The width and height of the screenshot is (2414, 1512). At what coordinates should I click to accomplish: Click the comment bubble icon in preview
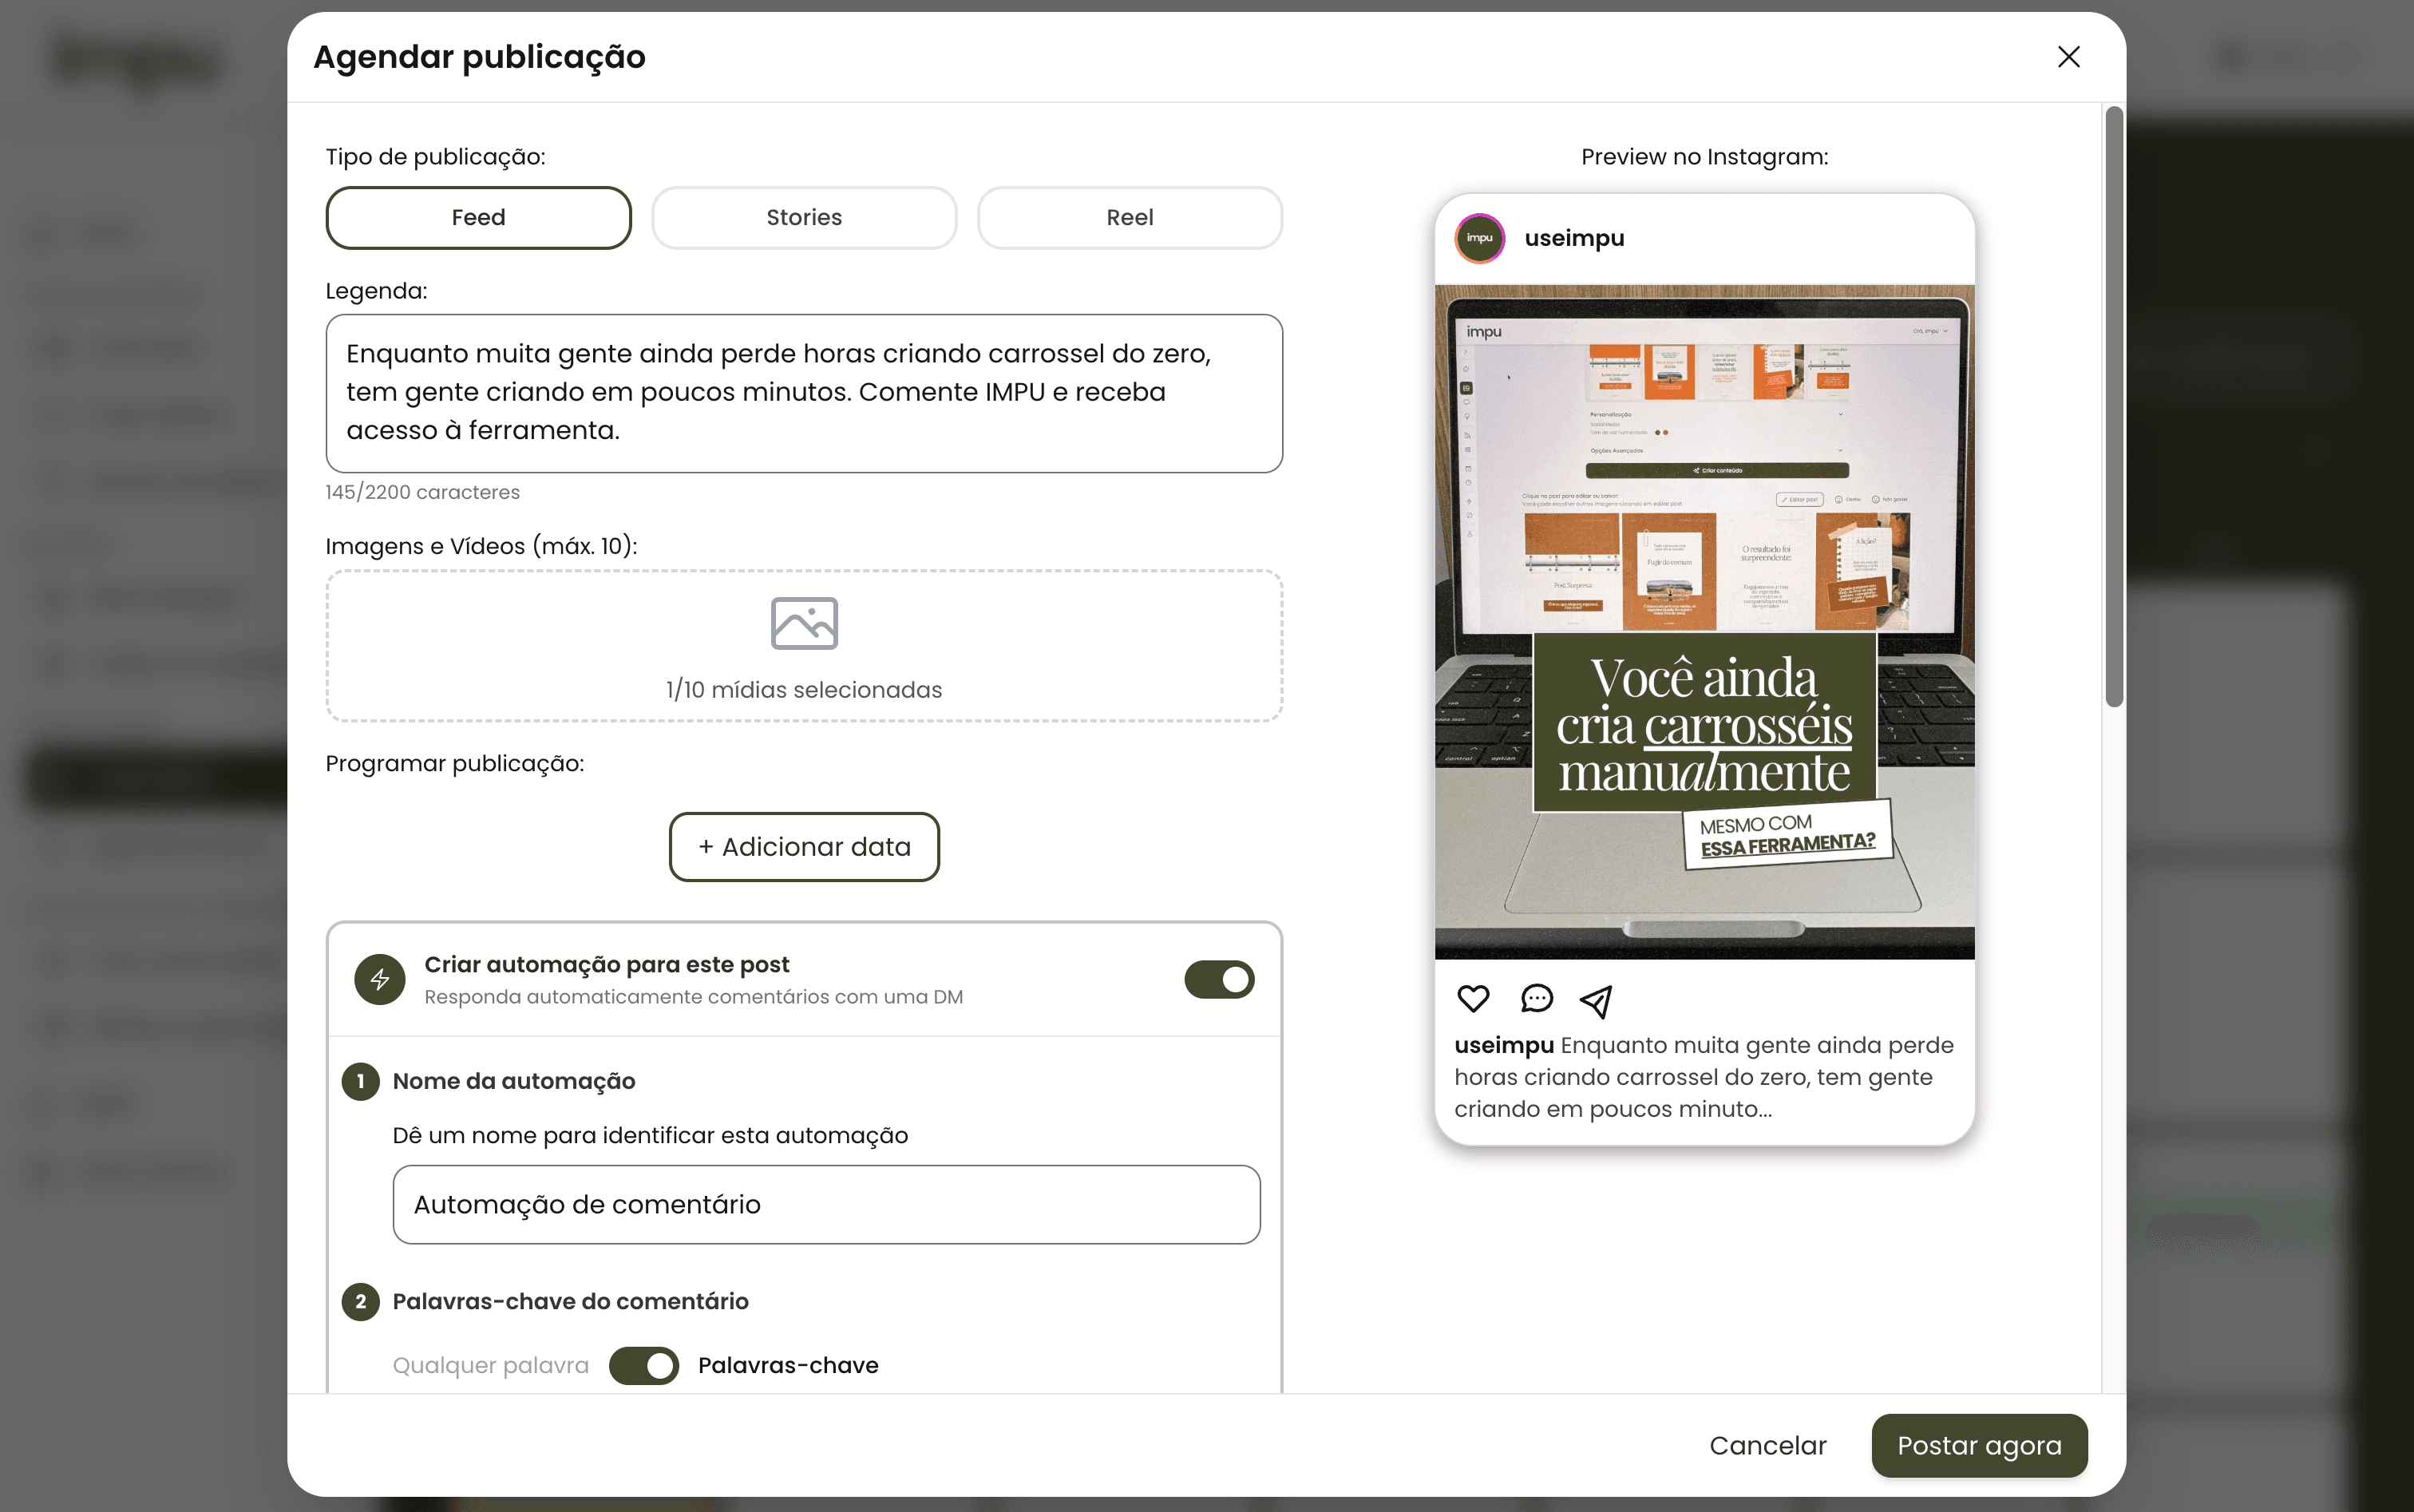(1536, 998)
